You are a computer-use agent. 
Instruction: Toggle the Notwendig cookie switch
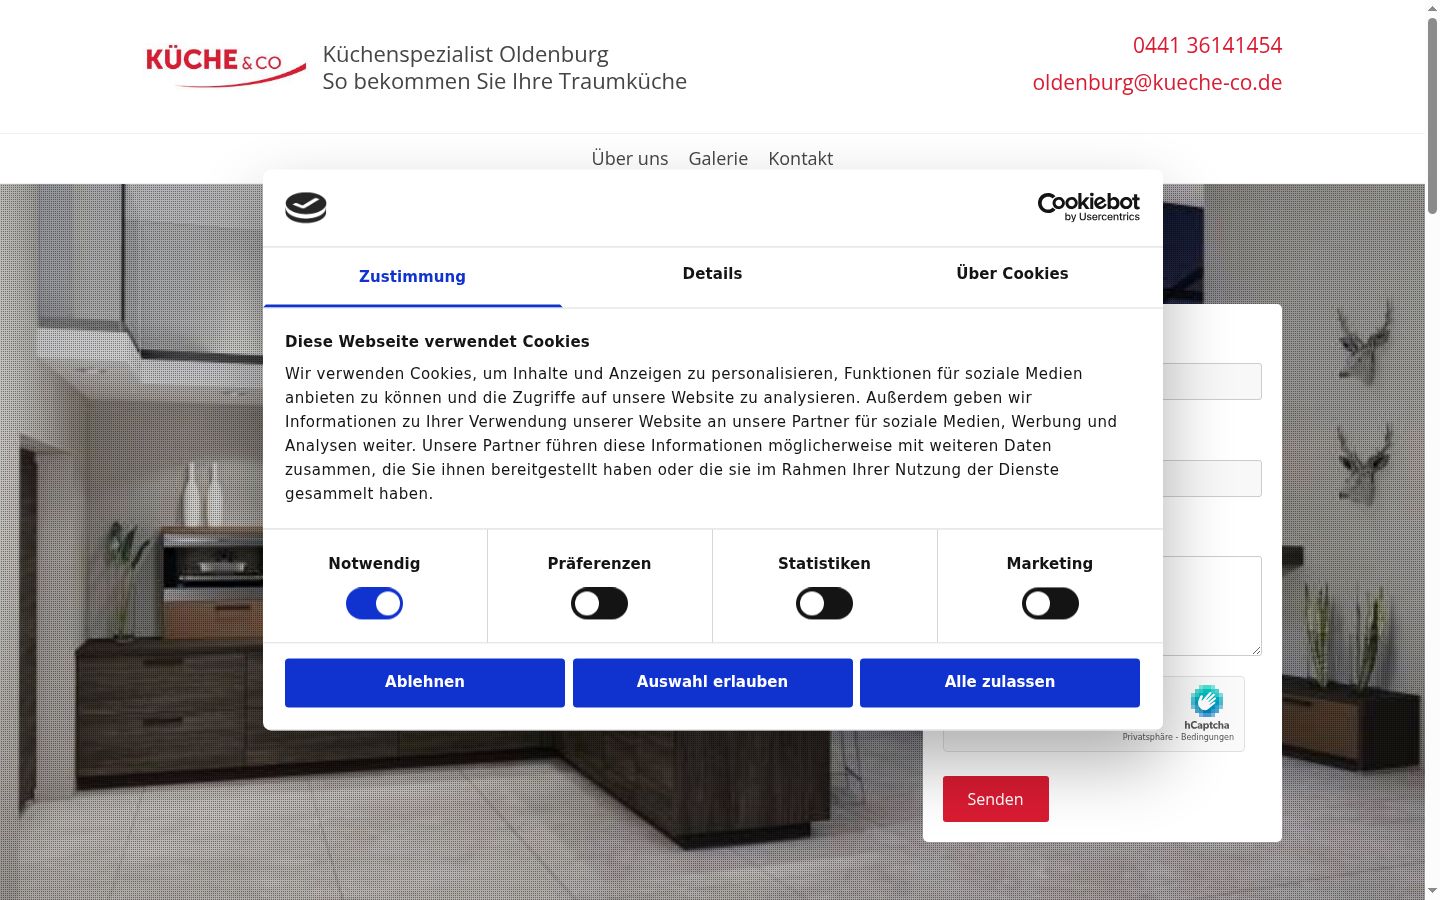(374, 604)
